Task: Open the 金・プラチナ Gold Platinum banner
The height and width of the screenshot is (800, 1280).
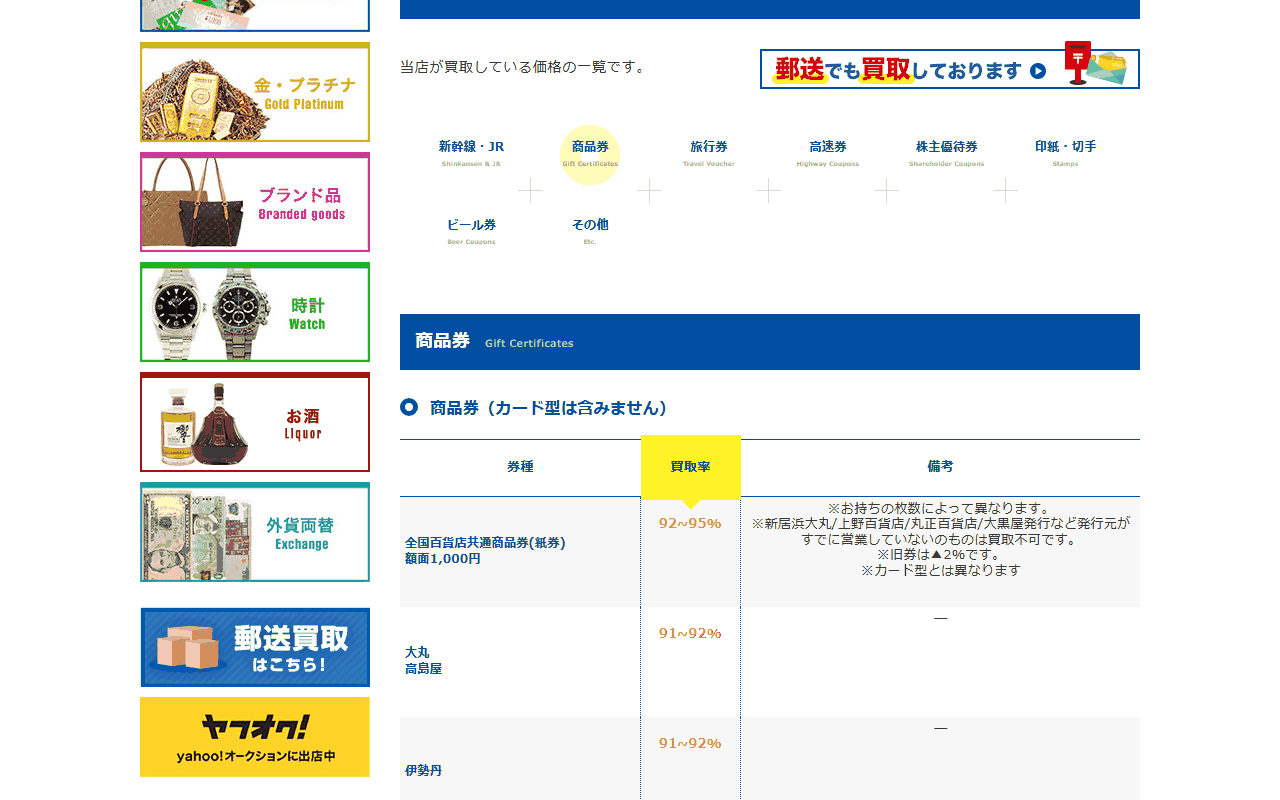Action: tap(255, 92)
